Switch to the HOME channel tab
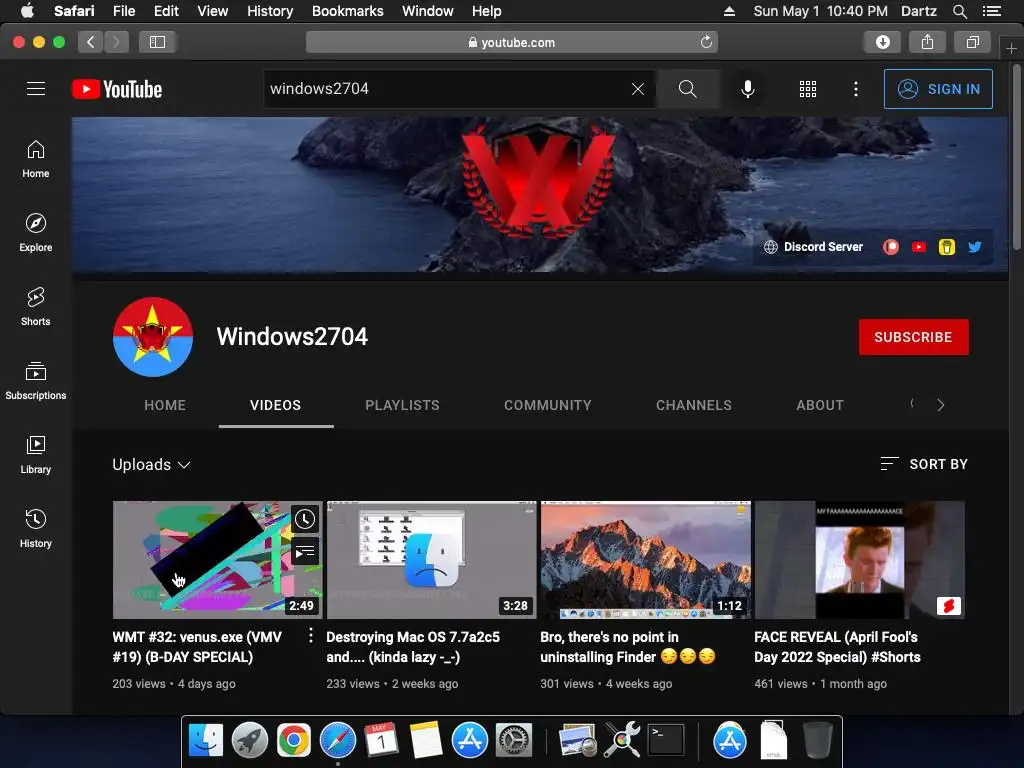Image resolution: width=1024 pixels, height=768 pixels. point(165,405)
